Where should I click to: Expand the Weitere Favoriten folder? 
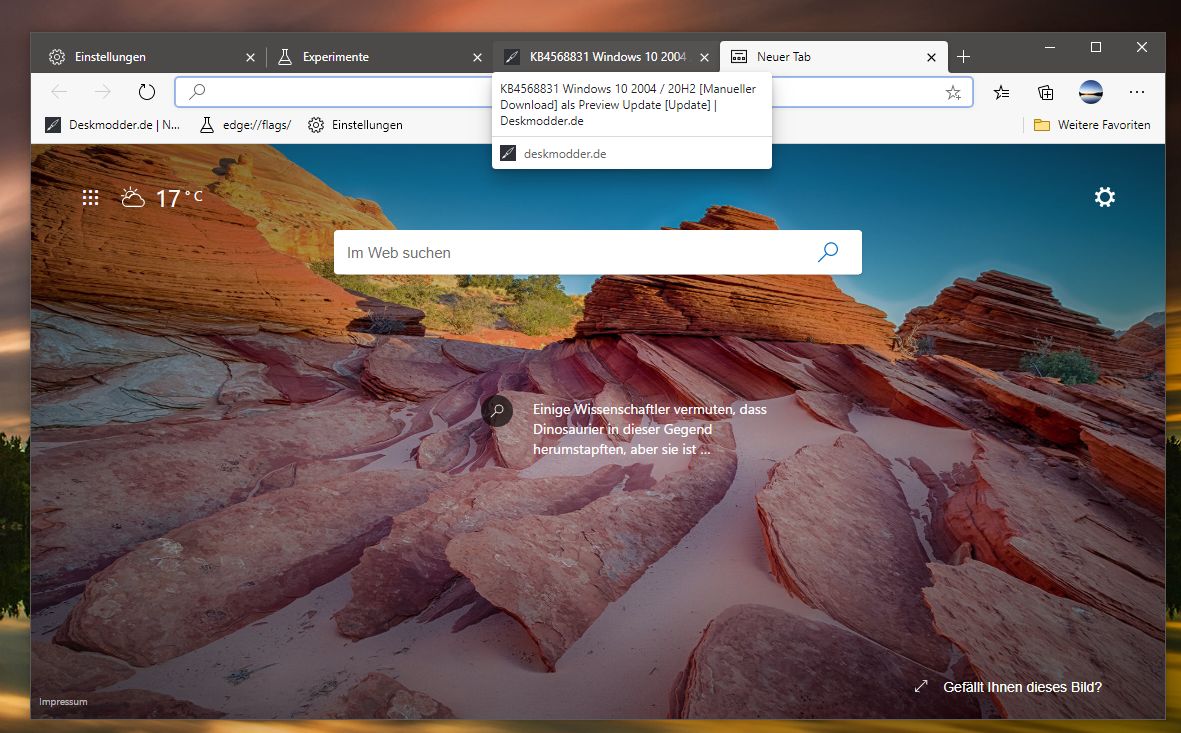tap(1092, 125)
